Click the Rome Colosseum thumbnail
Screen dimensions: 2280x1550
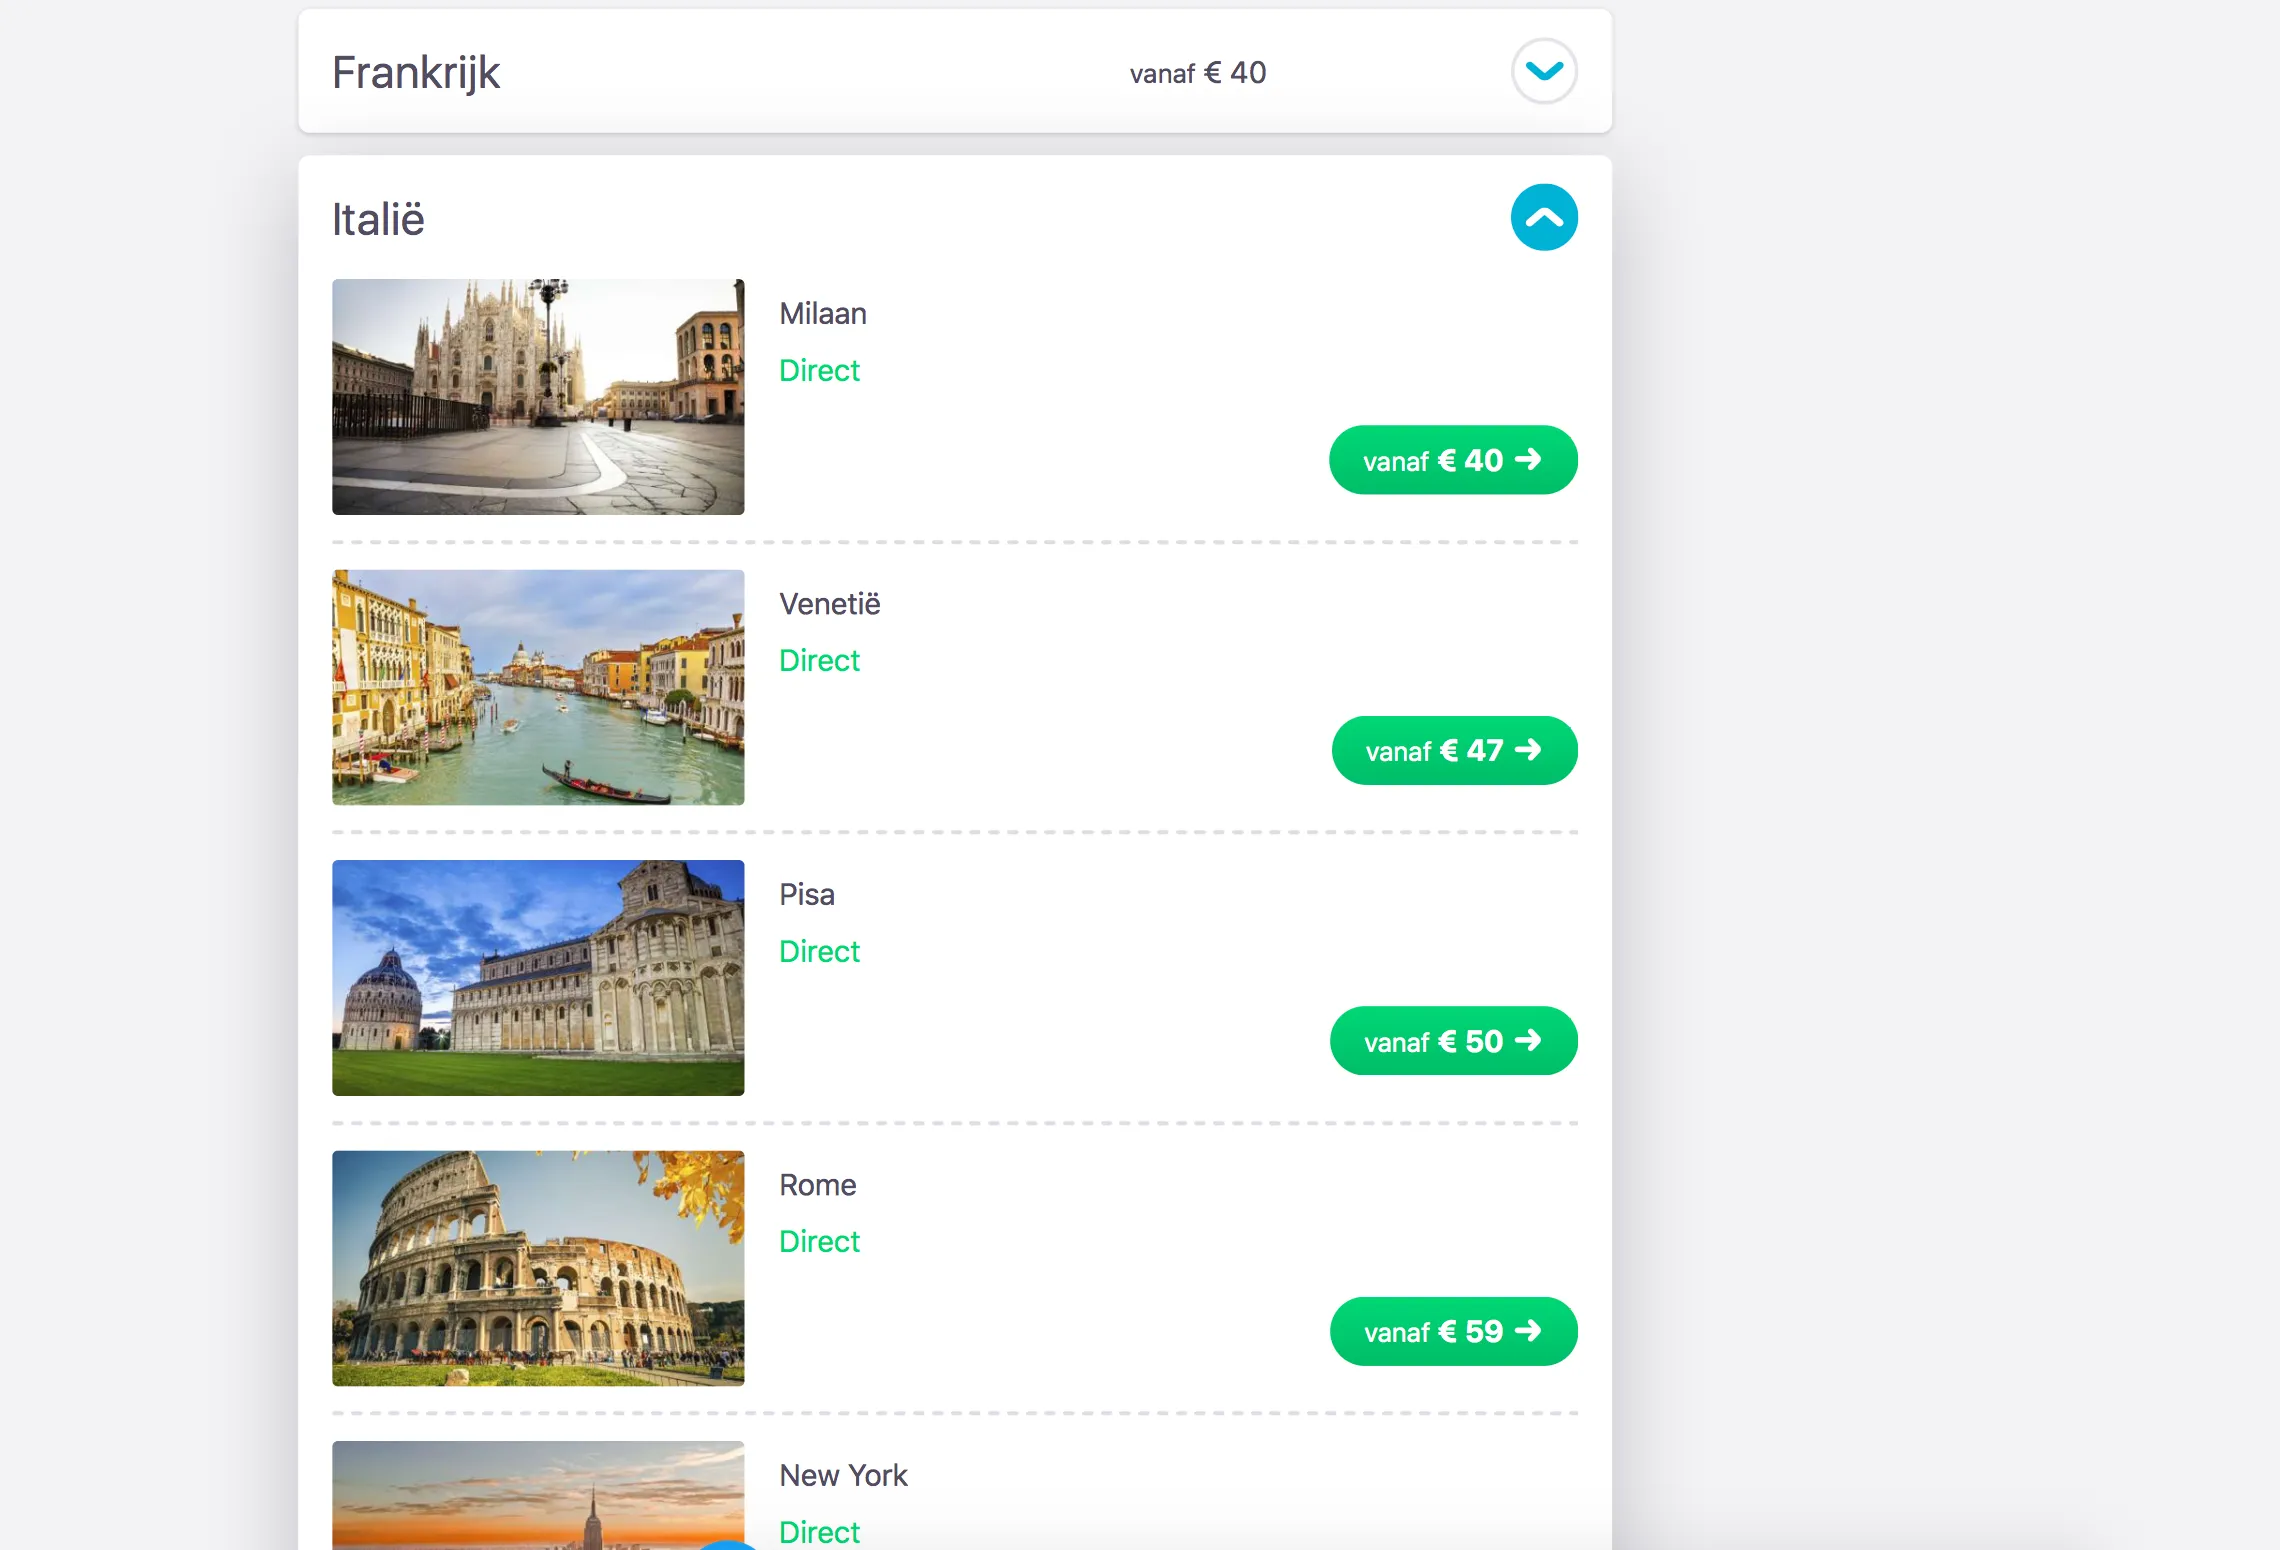pos(538,1268)
